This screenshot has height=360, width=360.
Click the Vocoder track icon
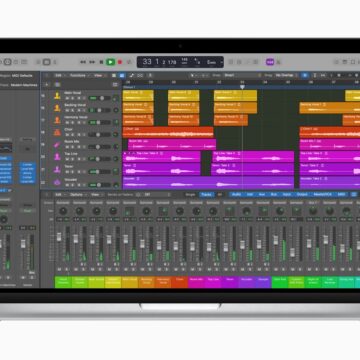pos(57,182)
